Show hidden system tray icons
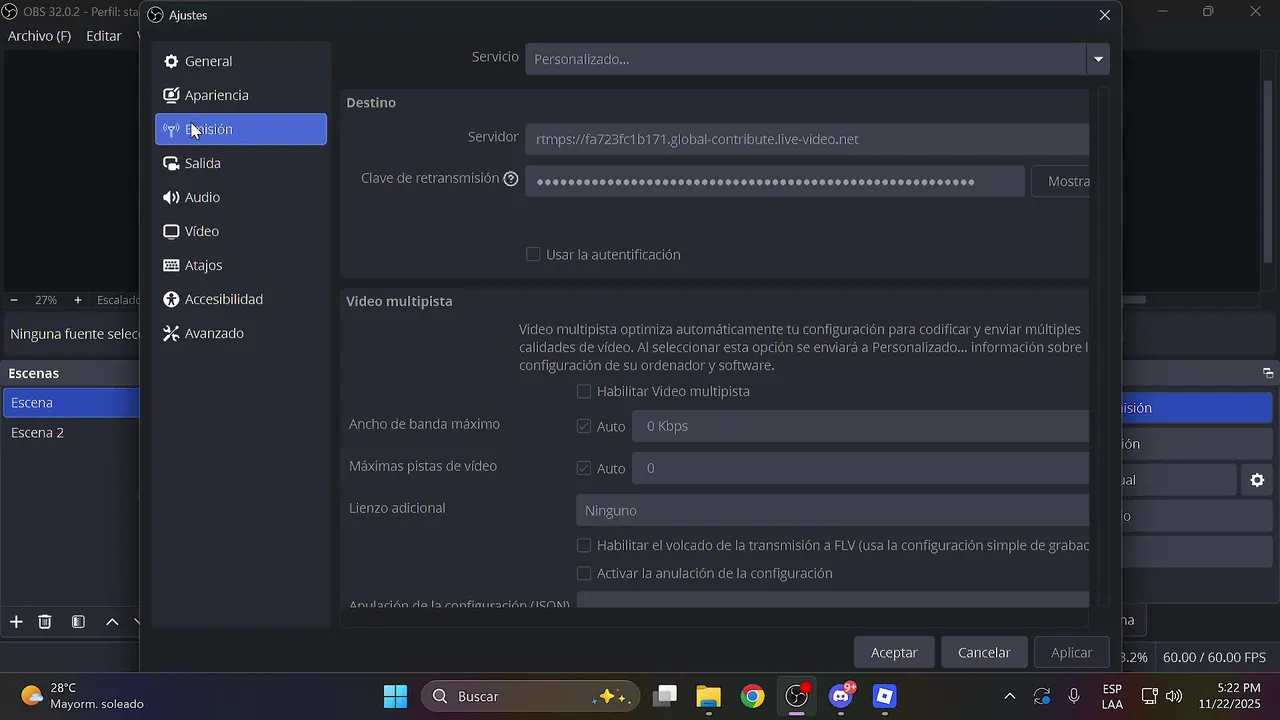Screen dimensions: 1280x720 (x=1010, y=696)
